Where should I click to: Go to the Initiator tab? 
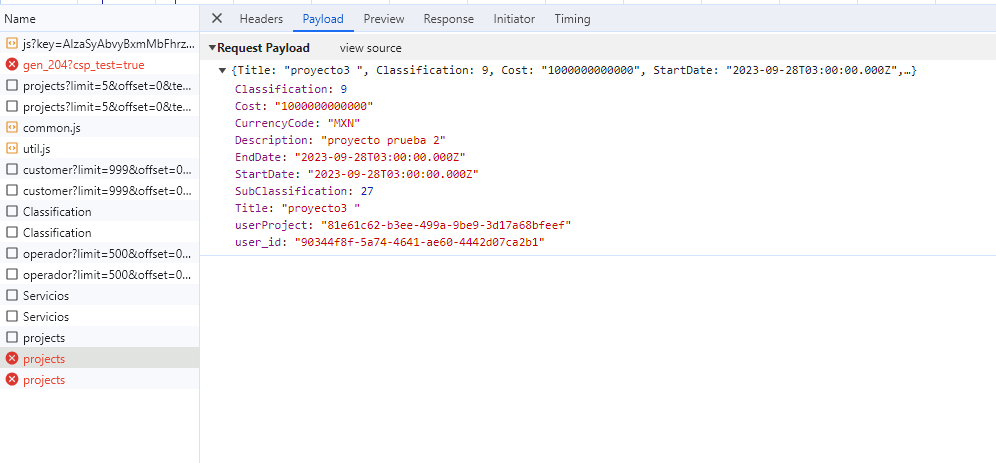pyautogui.click(x=514, y=19)
